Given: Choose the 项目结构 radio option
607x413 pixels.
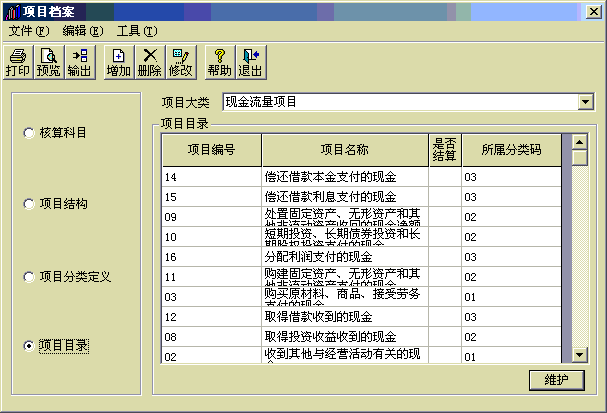Looking at the screenshot, I should coord(29,203).
